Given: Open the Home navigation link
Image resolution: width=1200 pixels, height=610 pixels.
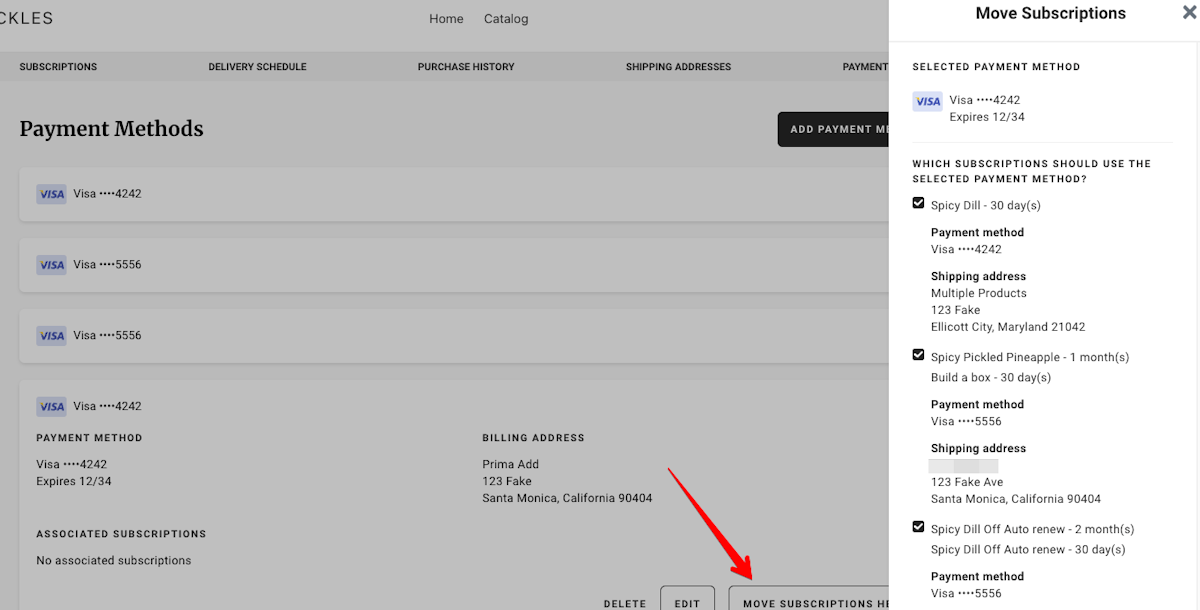Looking at the screenshot, I should [446, 19].
